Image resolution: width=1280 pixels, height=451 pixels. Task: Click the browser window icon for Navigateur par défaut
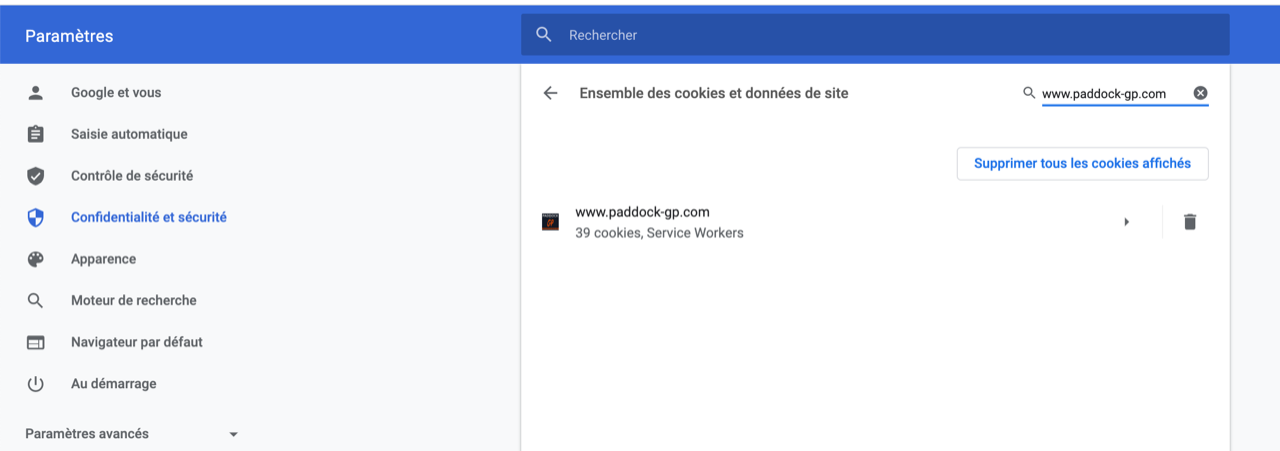click(36, 342)
